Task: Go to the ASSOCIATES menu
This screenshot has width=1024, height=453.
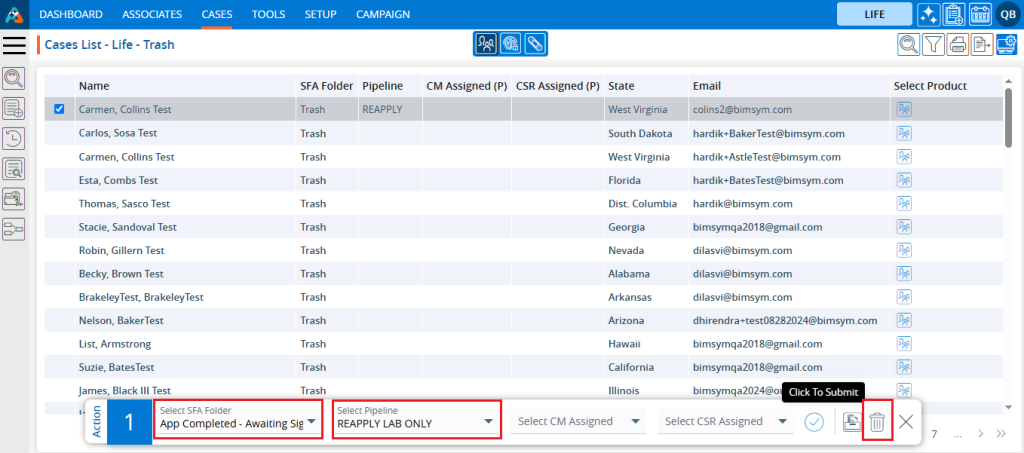Action: (x=152, y=15)
